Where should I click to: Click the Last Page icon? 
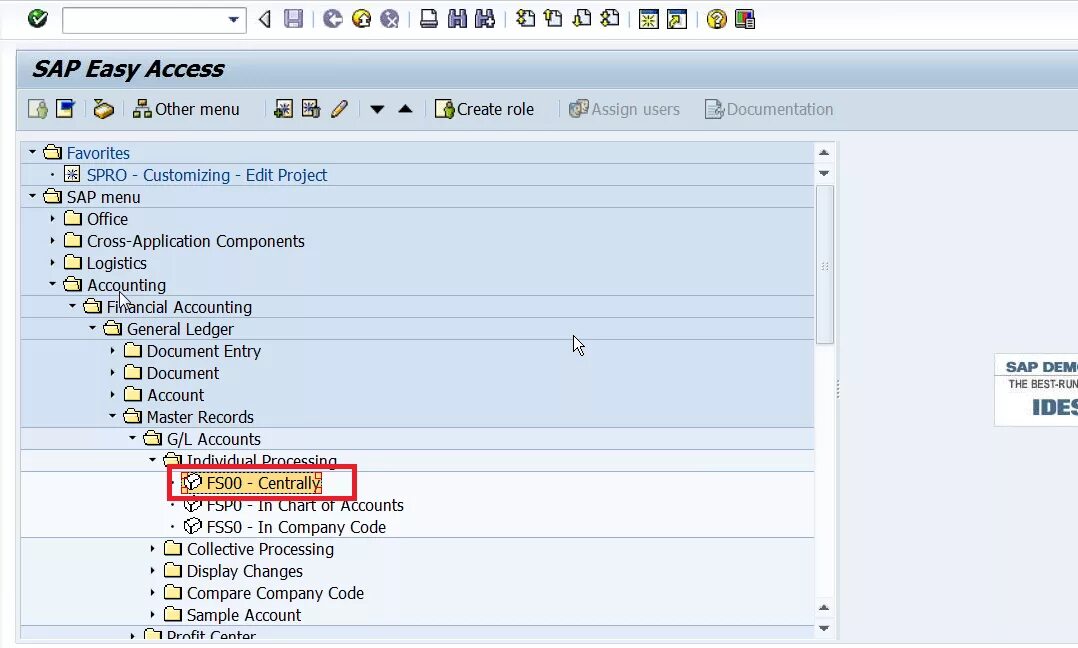click(x=610, y=19)
